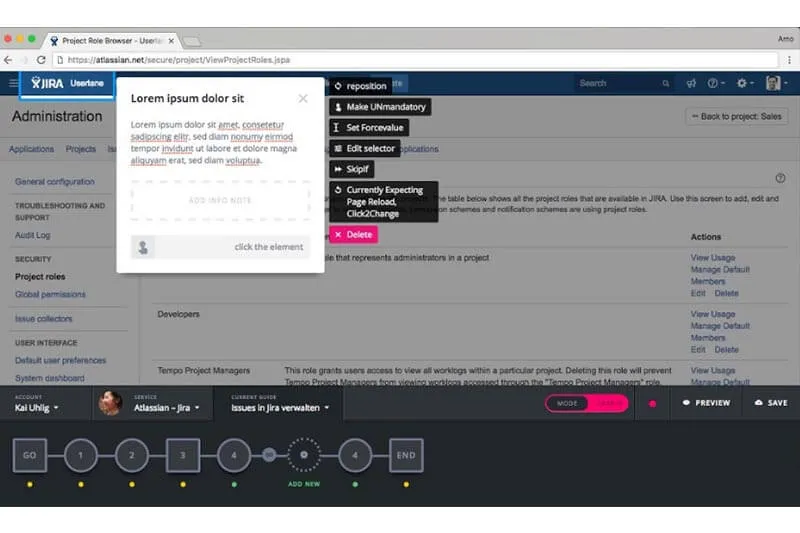
Task: Reload the browser page
Action: coord(41,60)
